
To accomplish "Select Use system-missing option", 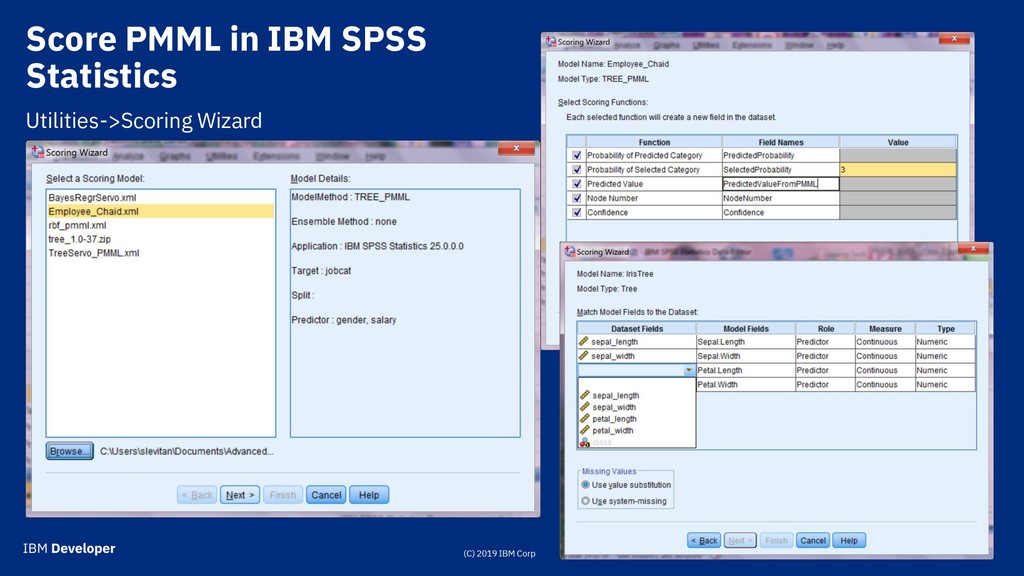I will 624,501.
